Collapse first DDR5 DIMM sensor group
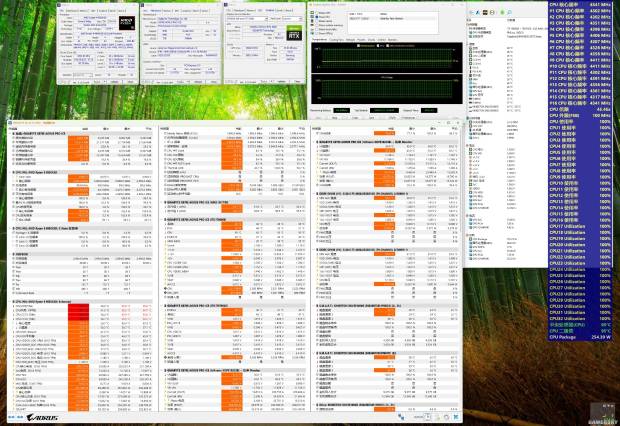 315,193
